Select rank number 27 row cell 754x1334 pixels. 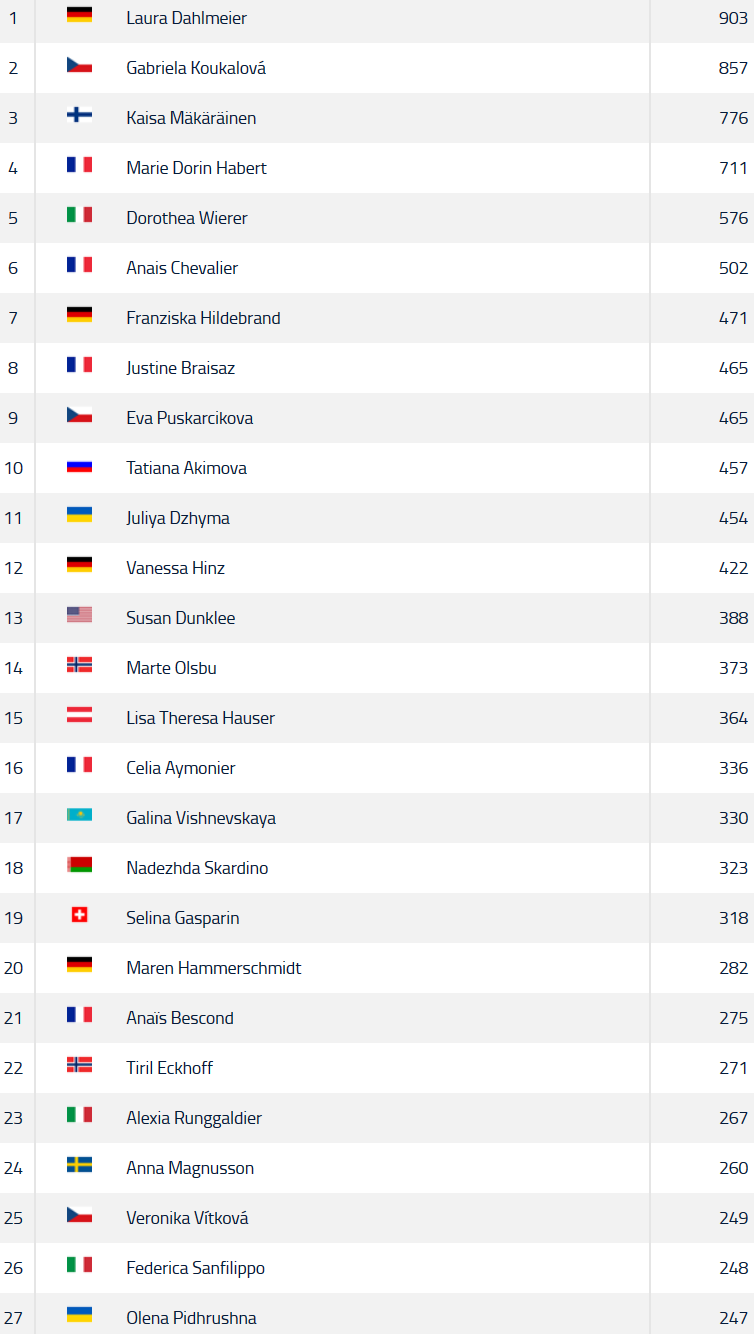[13, 1318]
